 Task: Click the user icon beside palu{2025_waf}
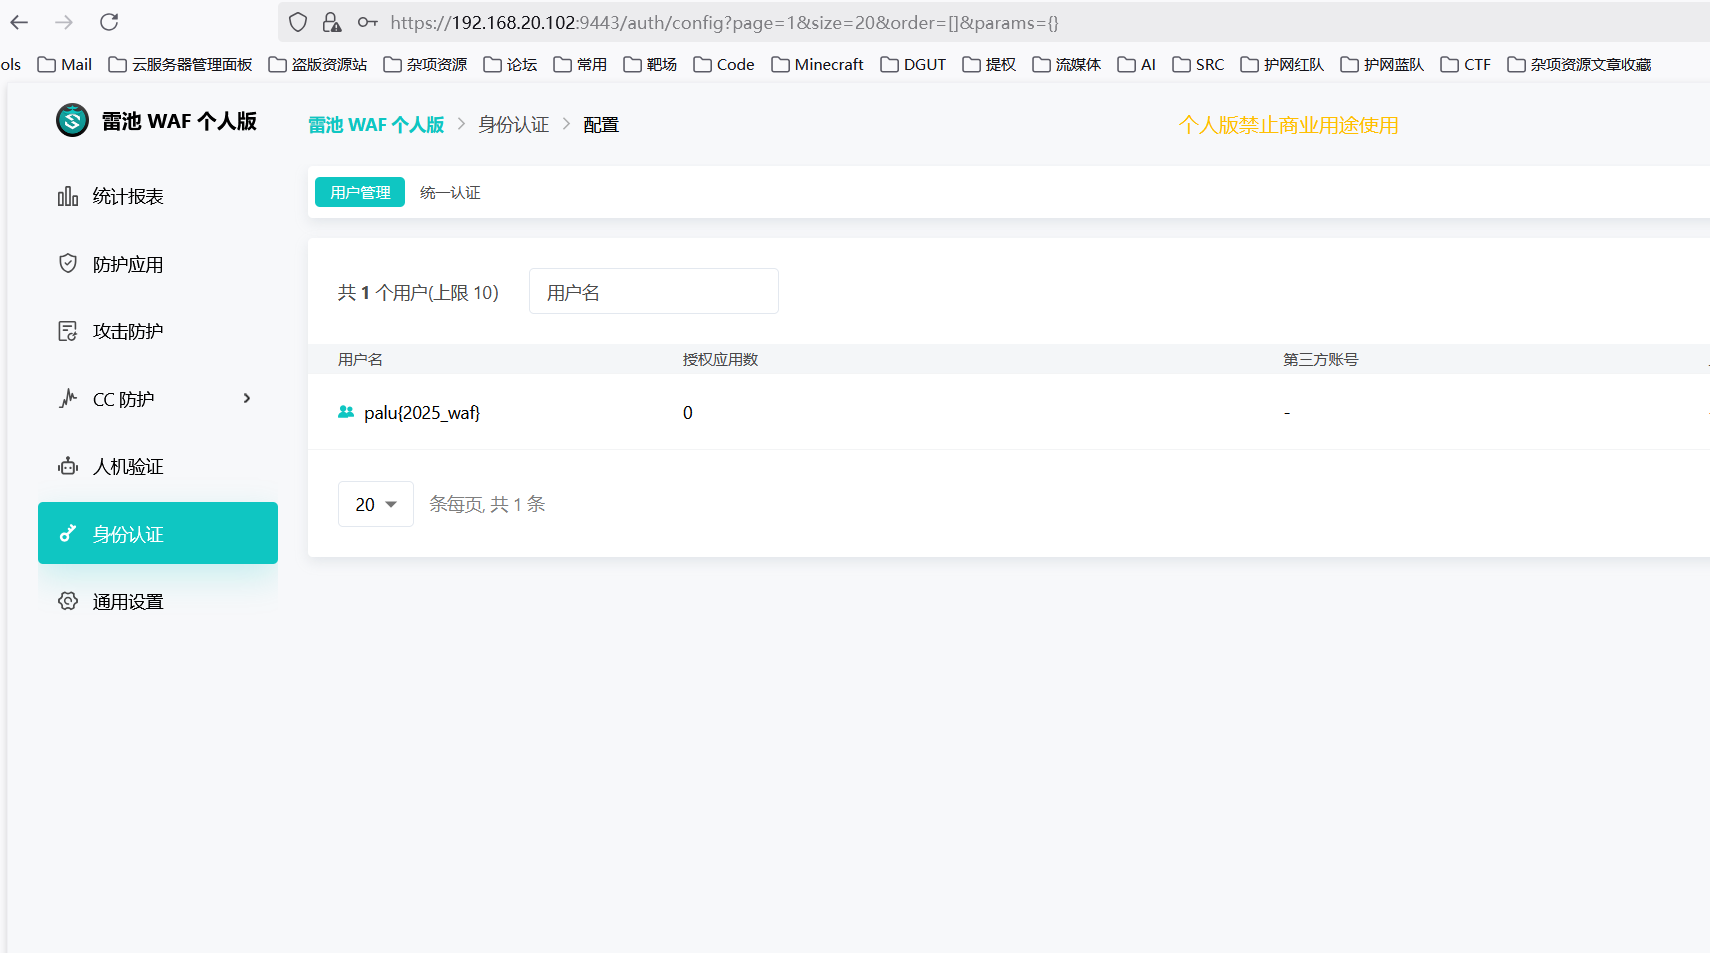(x=346, y=412)
